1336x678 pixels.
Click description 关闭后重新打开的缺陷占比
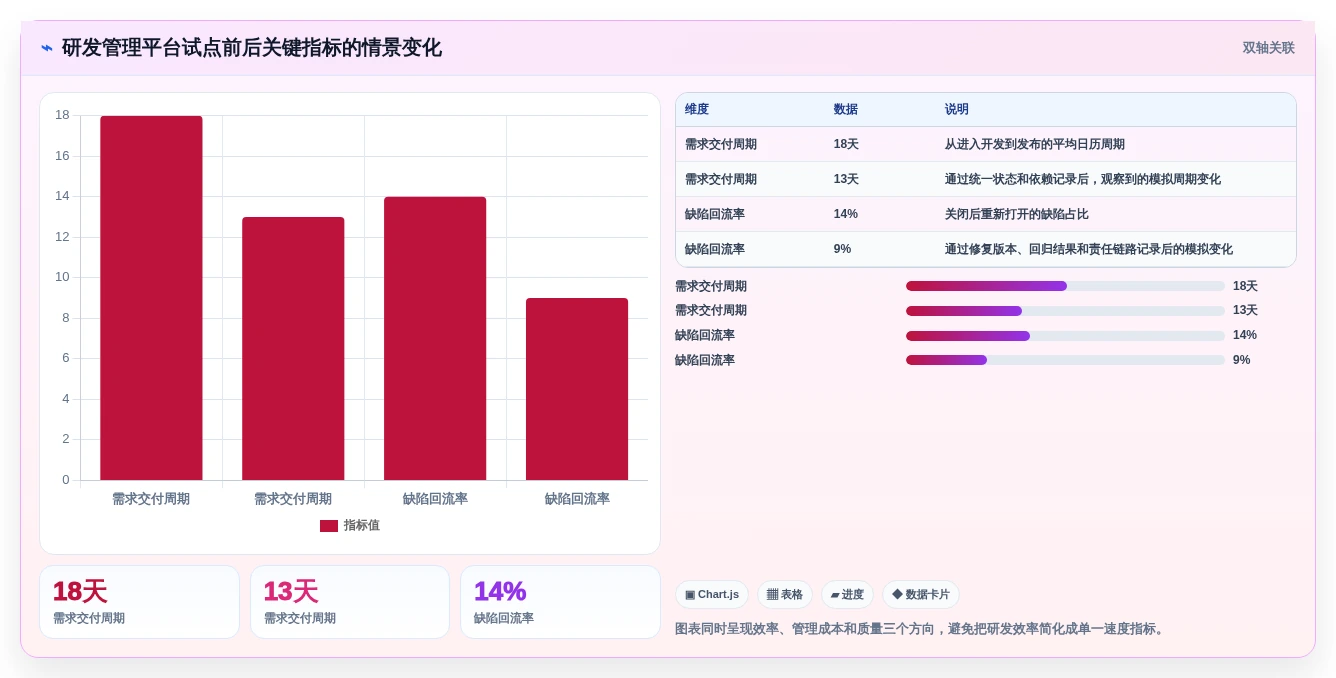1017,214
